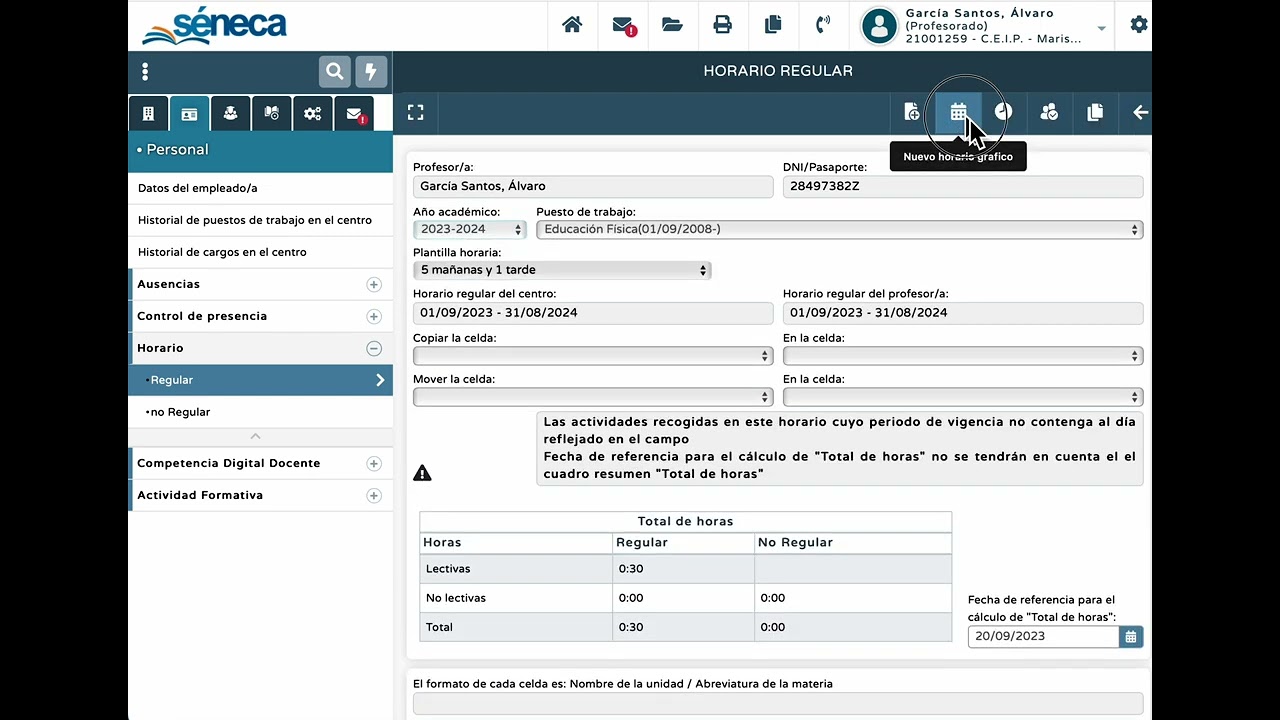Open En la celda dropdown beside Mover
Screen dimensions: 1280x720
coord(963,397)
